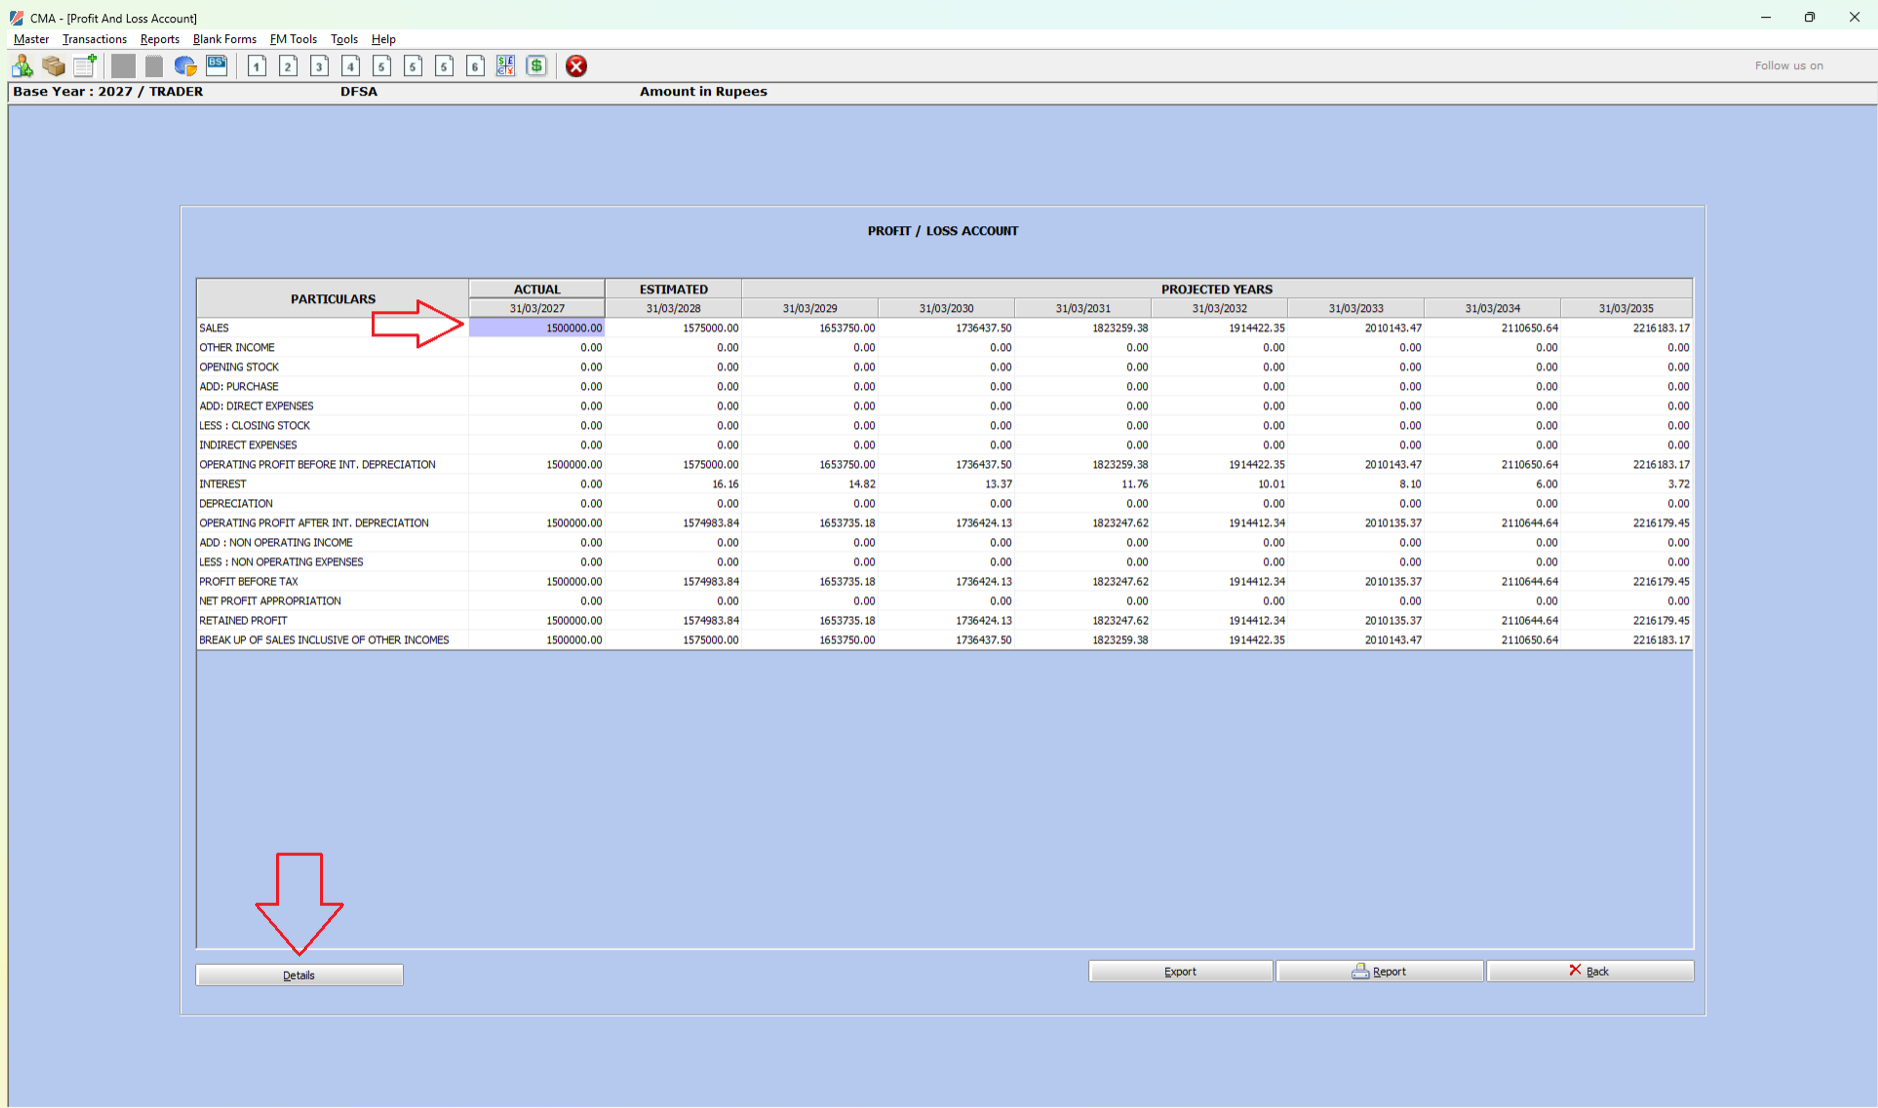Open form 6 page icon
This screenshot has height=1108, width=1878.
(x=476, y=66)
